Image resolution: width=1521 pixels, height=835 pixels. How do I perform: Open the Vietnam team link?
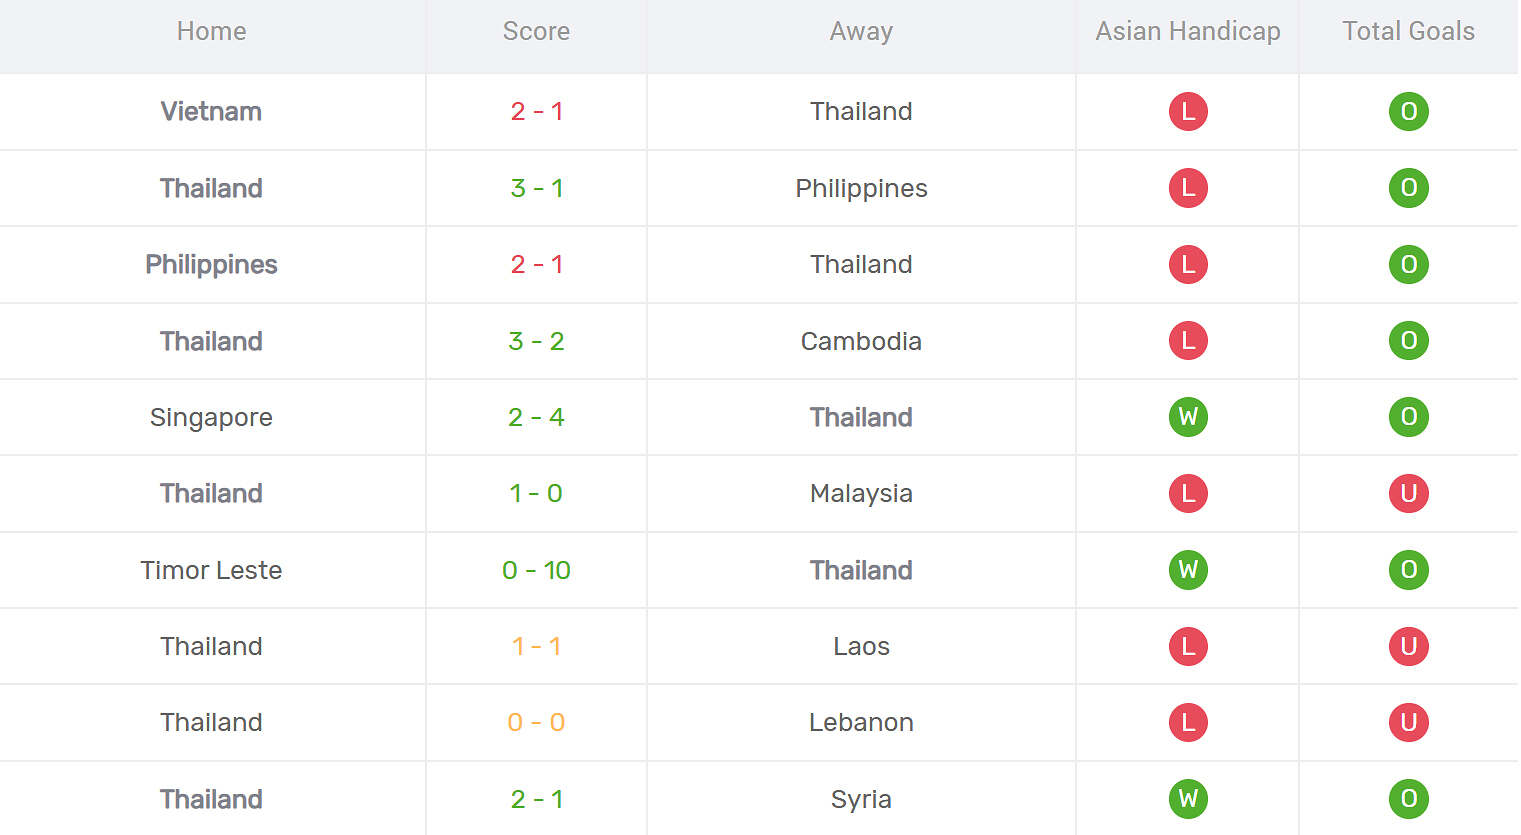click(x=211, y=111)
